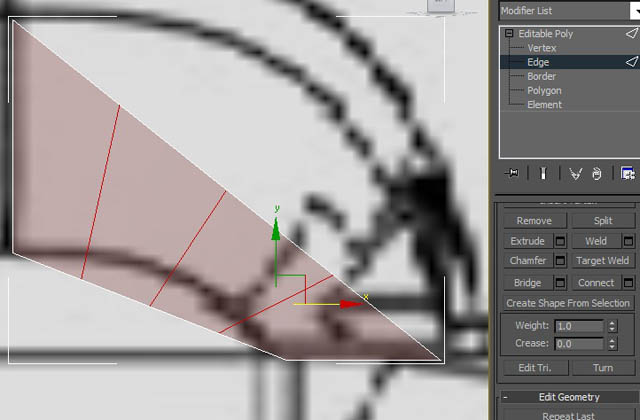Viewport: 640px width, 420px height.
Task: Open Bridge settings box icon
Action: click(560, 282)
